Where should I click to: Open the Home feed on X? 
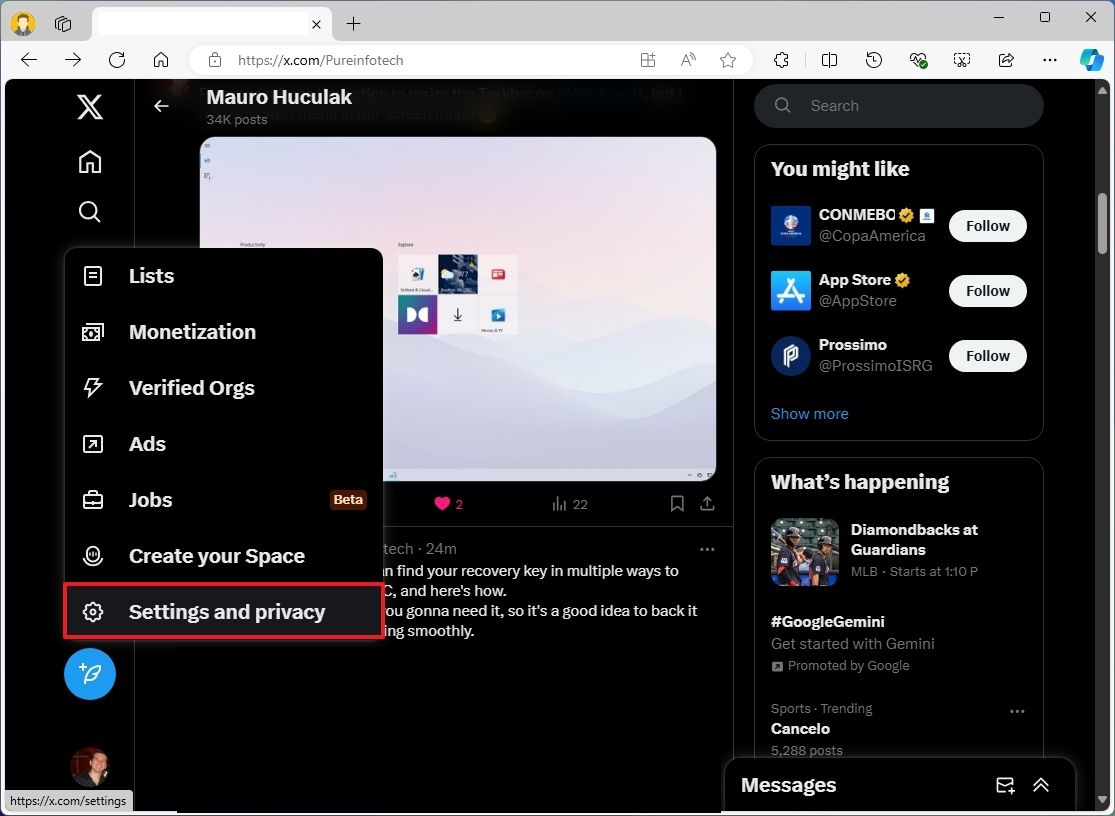(x=90, y=161)
